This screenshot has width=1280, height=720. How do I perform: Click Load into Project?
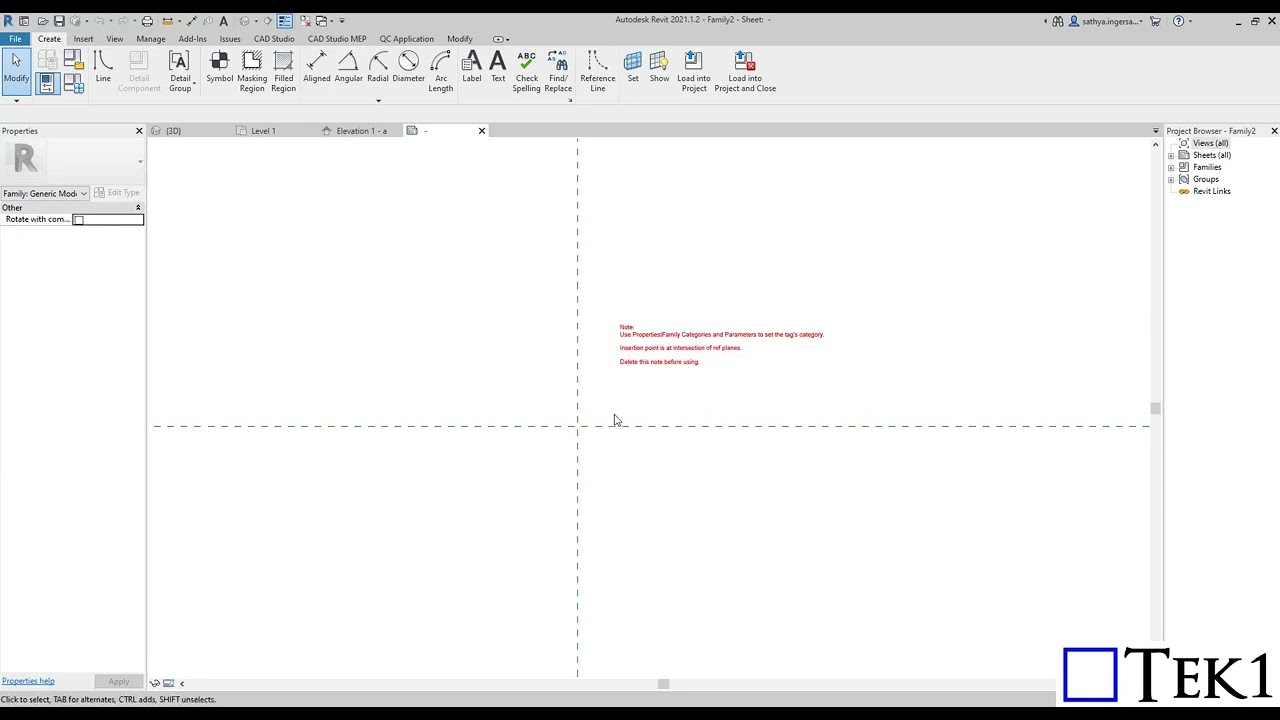694,71
